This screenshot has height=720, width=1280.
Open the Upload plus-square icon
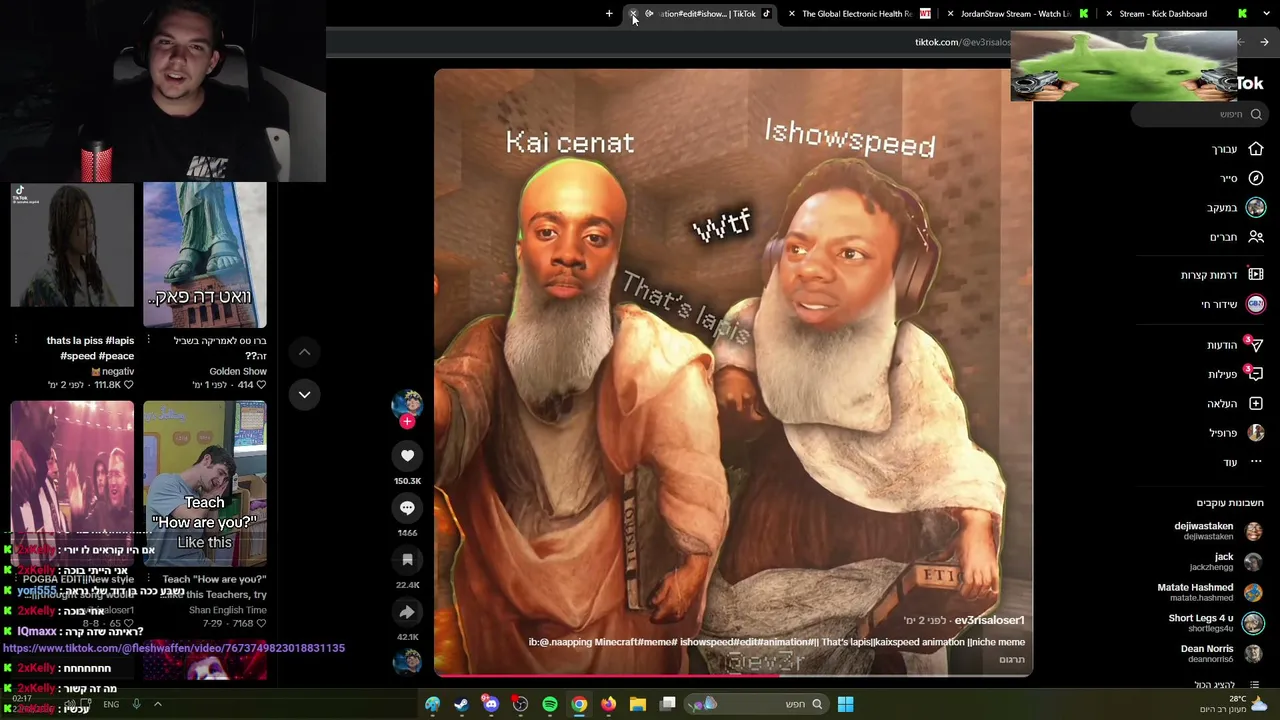click(1256, 403)
